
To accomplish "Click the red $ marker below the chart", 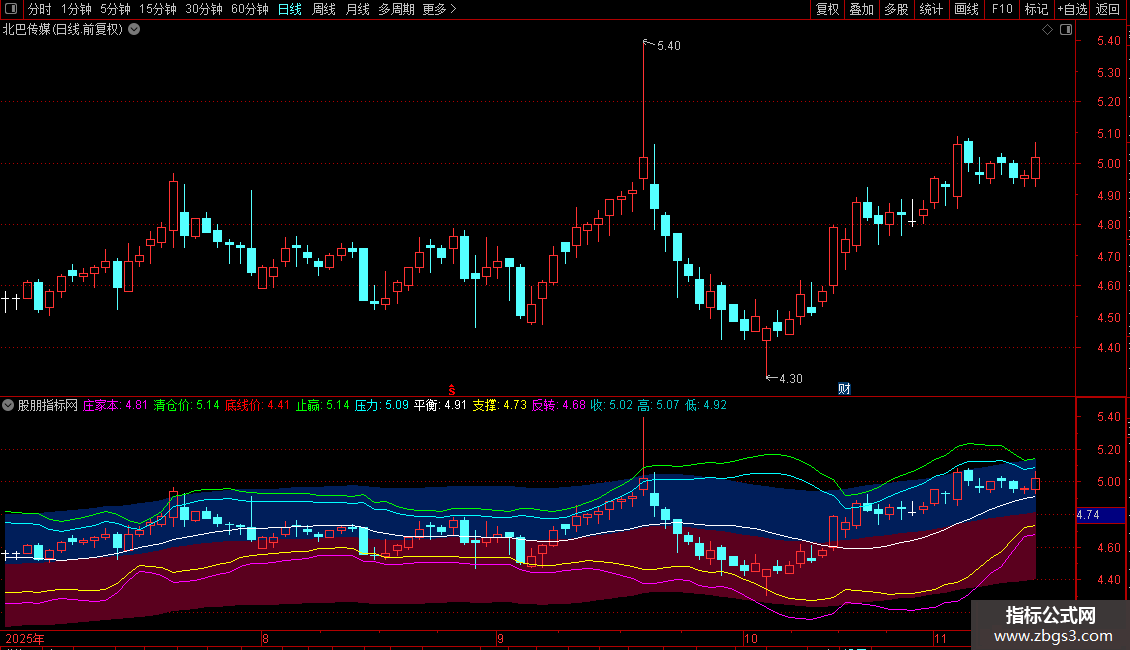I will pos(452,389).
